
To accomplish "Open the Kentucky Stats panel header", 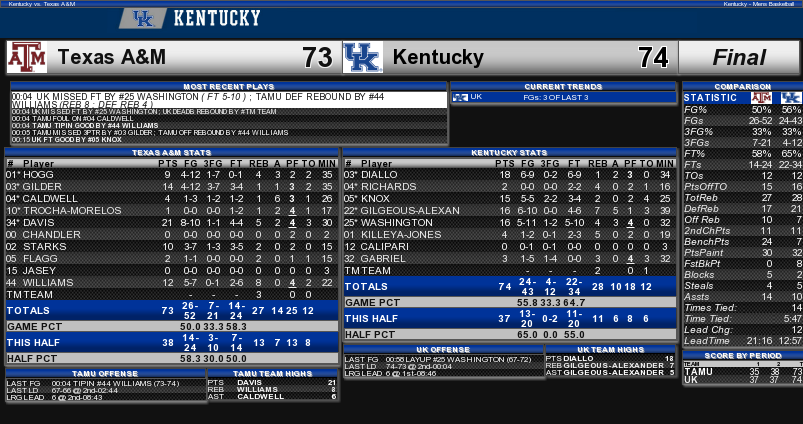I will pyautogui.click(x=510, y=153).
